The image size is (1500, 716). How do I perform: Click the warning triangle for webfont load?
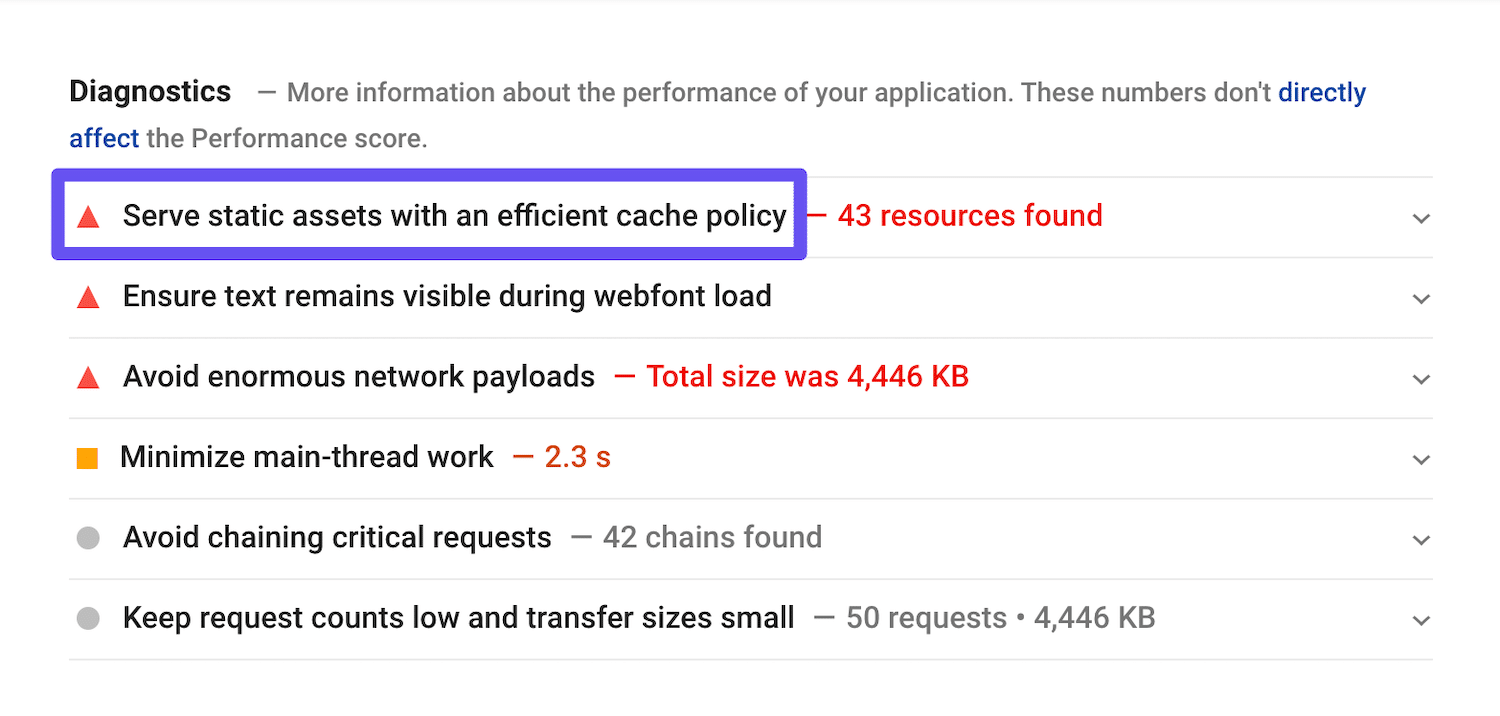pyautogui.click(x=88, y=297)
